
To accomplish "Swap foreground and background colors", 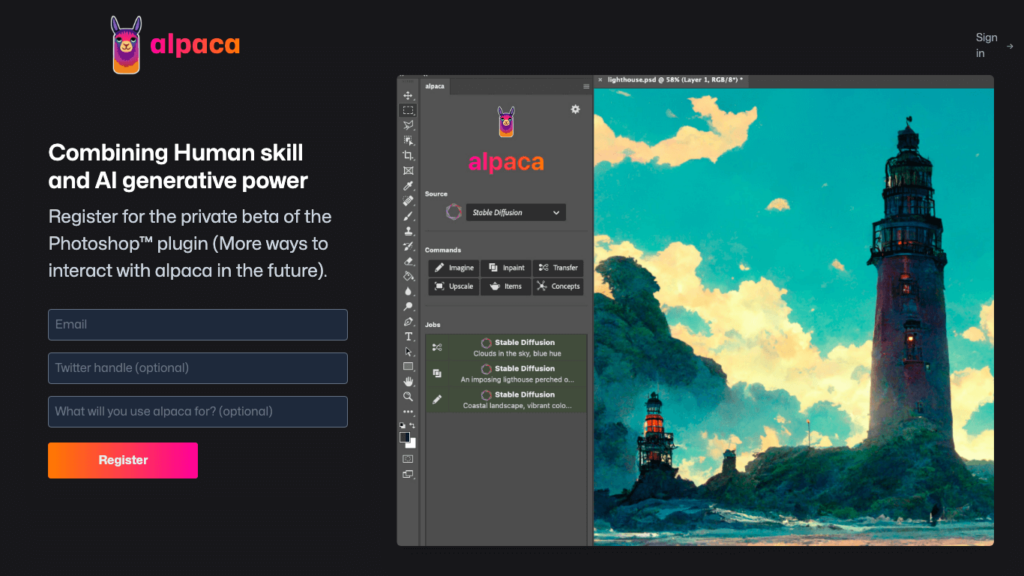I will click(413, 426).
